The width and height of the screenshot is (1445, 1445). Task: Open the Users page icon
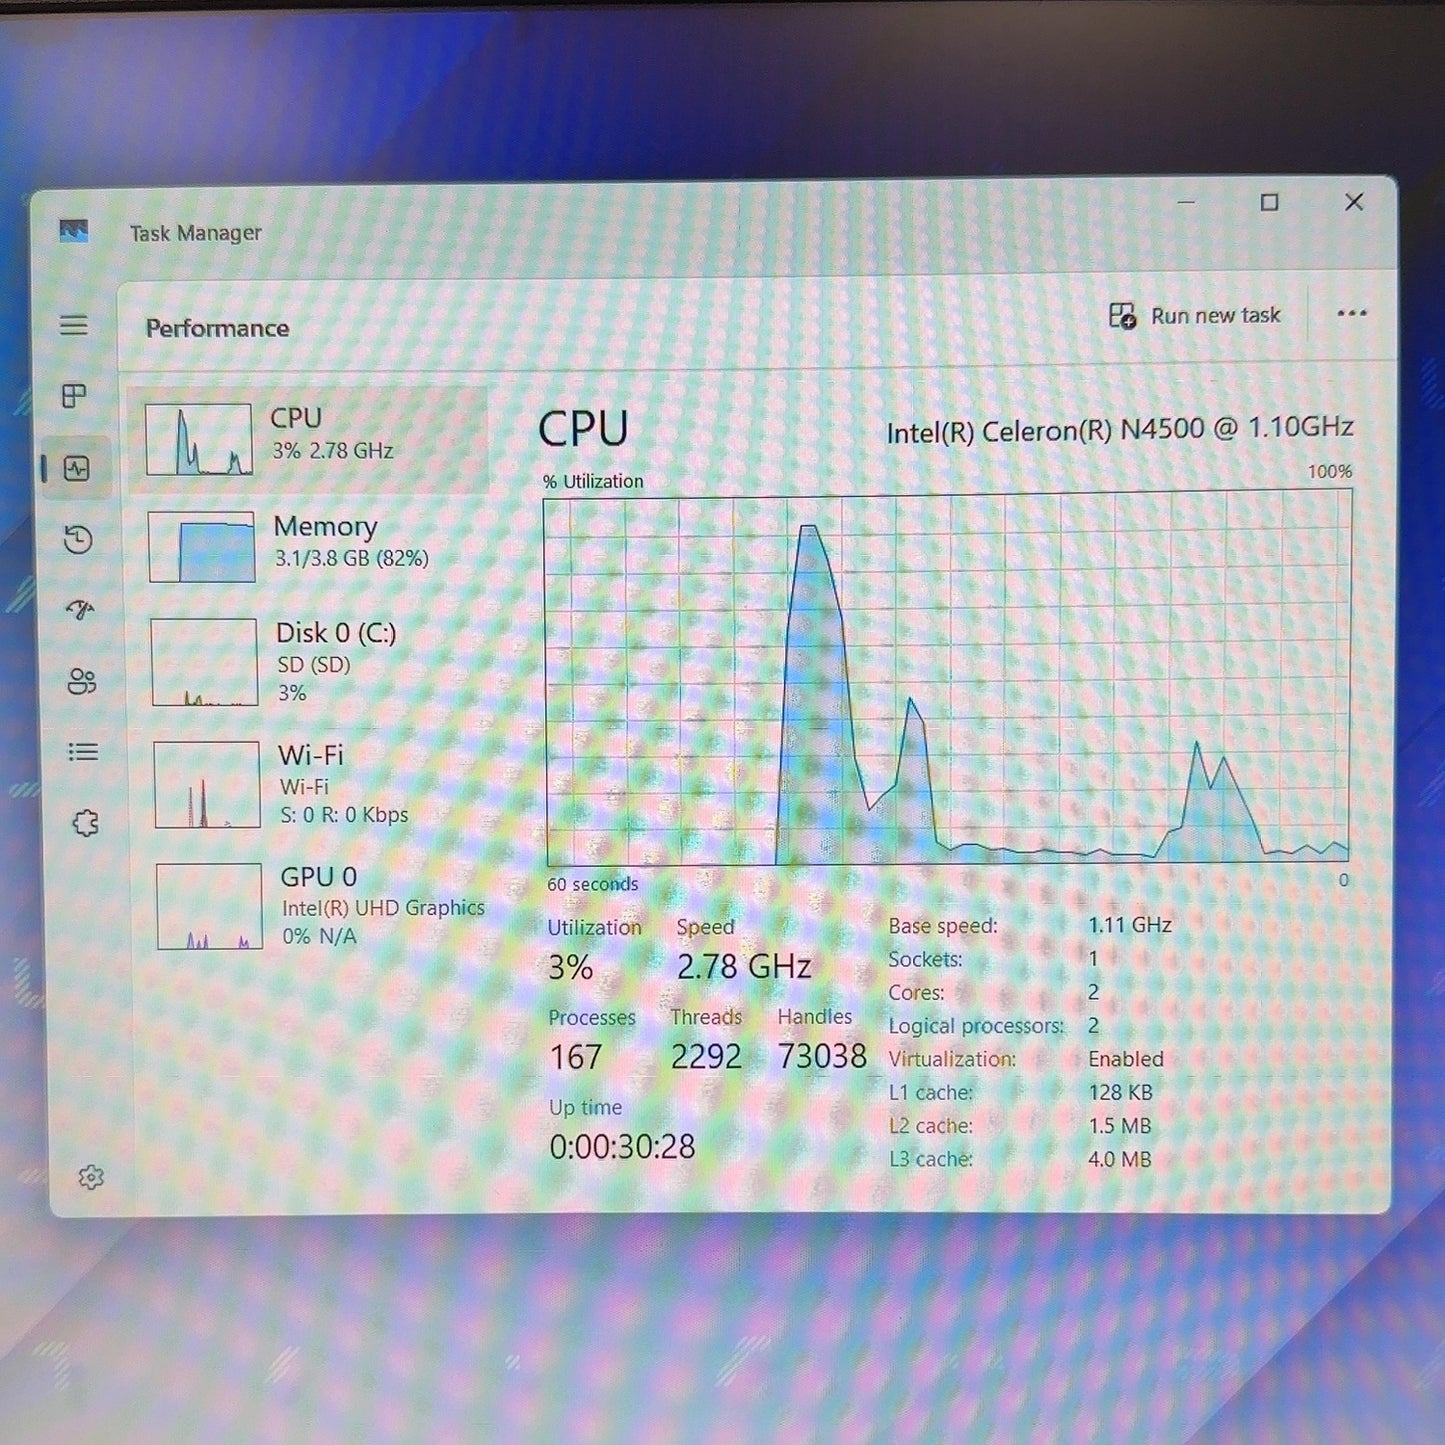[x=82, y=682]
